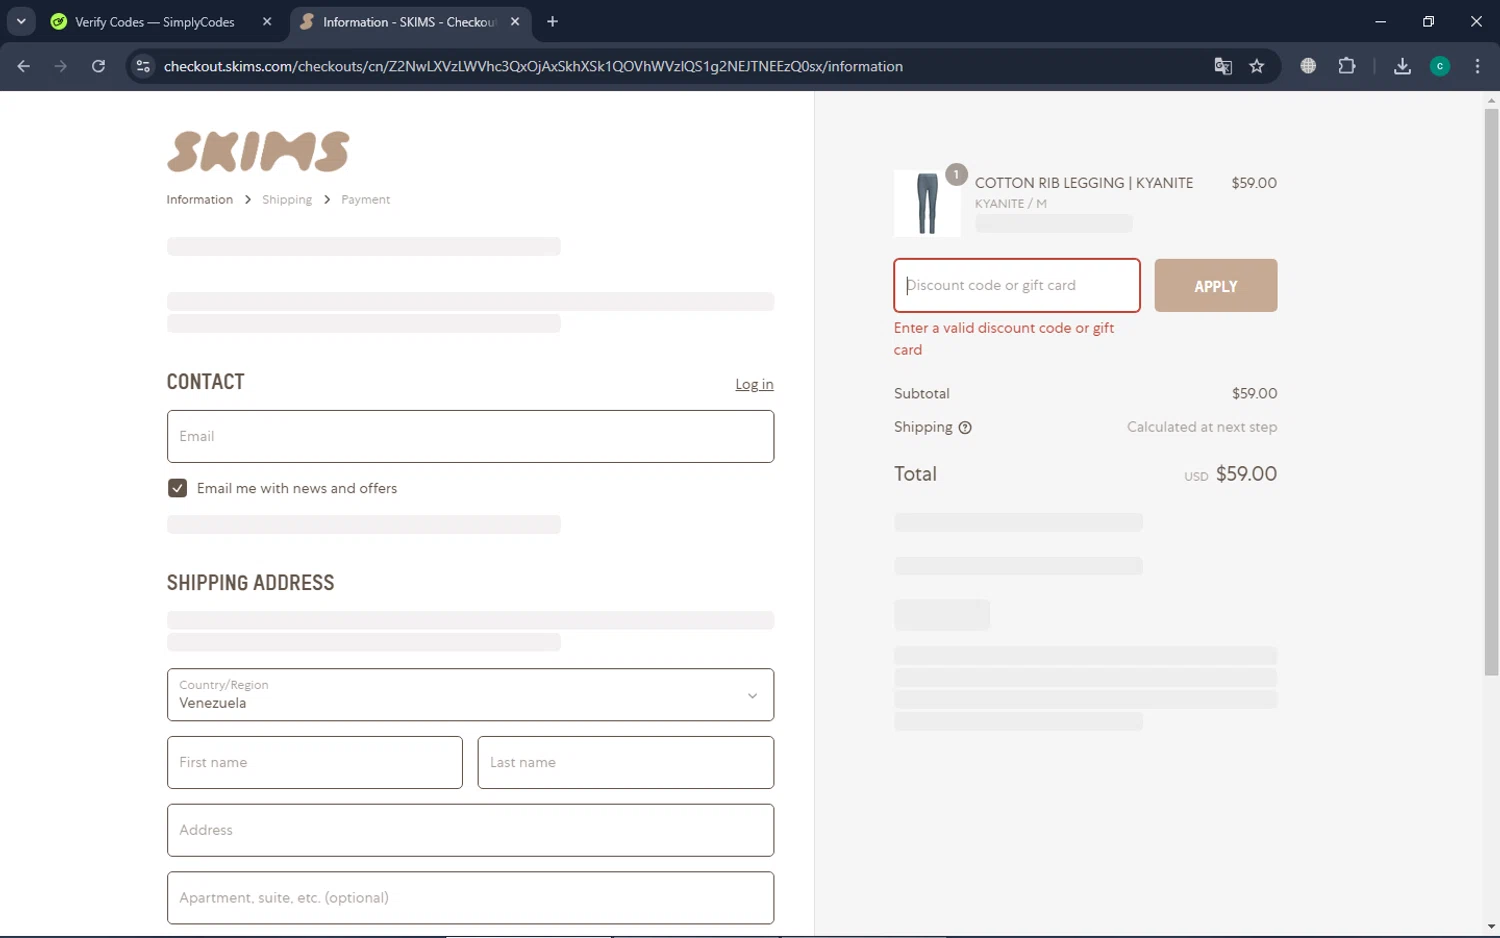Open the Chrome three-dot menu

click(x=1477, y=66)
